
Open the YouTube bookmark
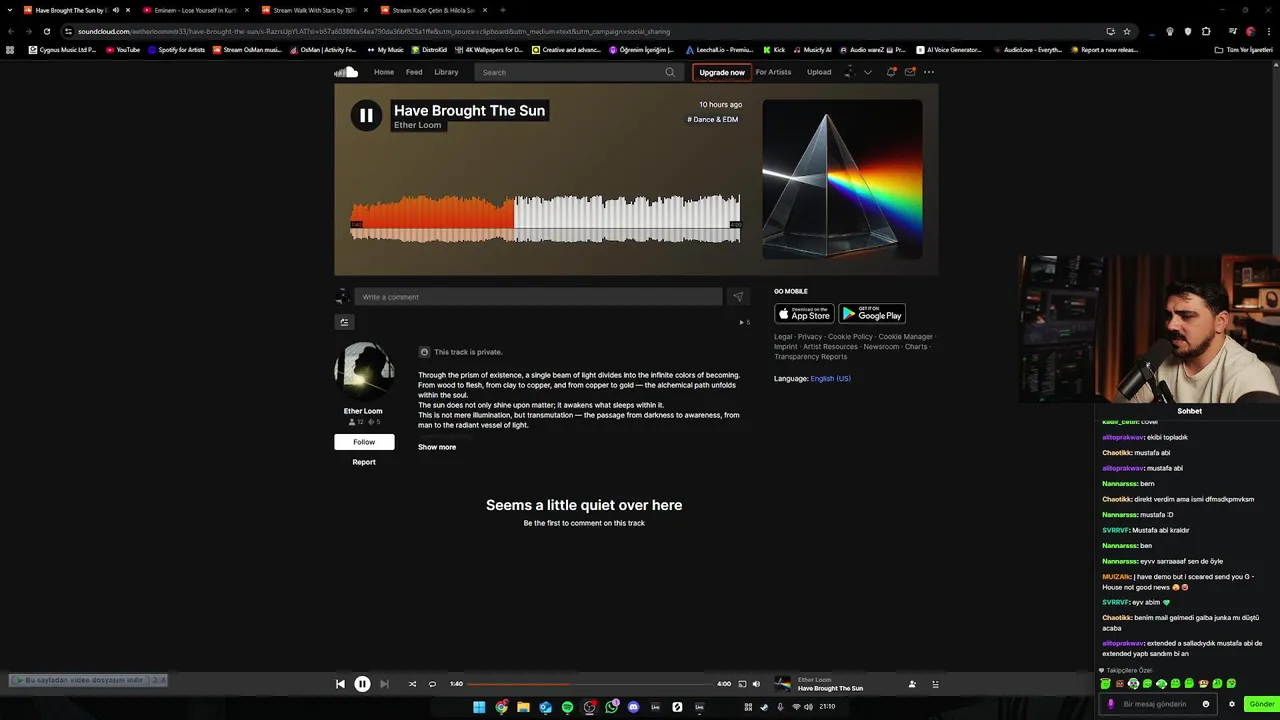coord(123,50)
